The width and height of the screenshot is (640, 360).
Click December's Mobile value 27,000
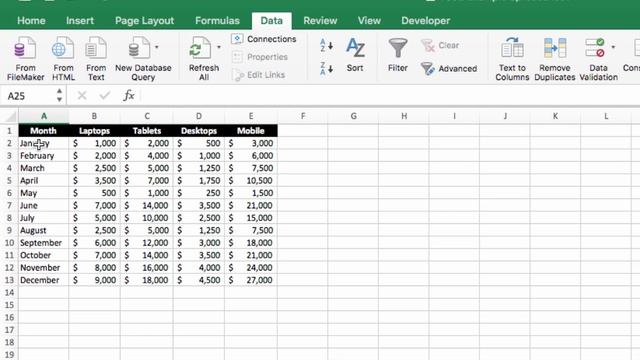coord(251,280)
